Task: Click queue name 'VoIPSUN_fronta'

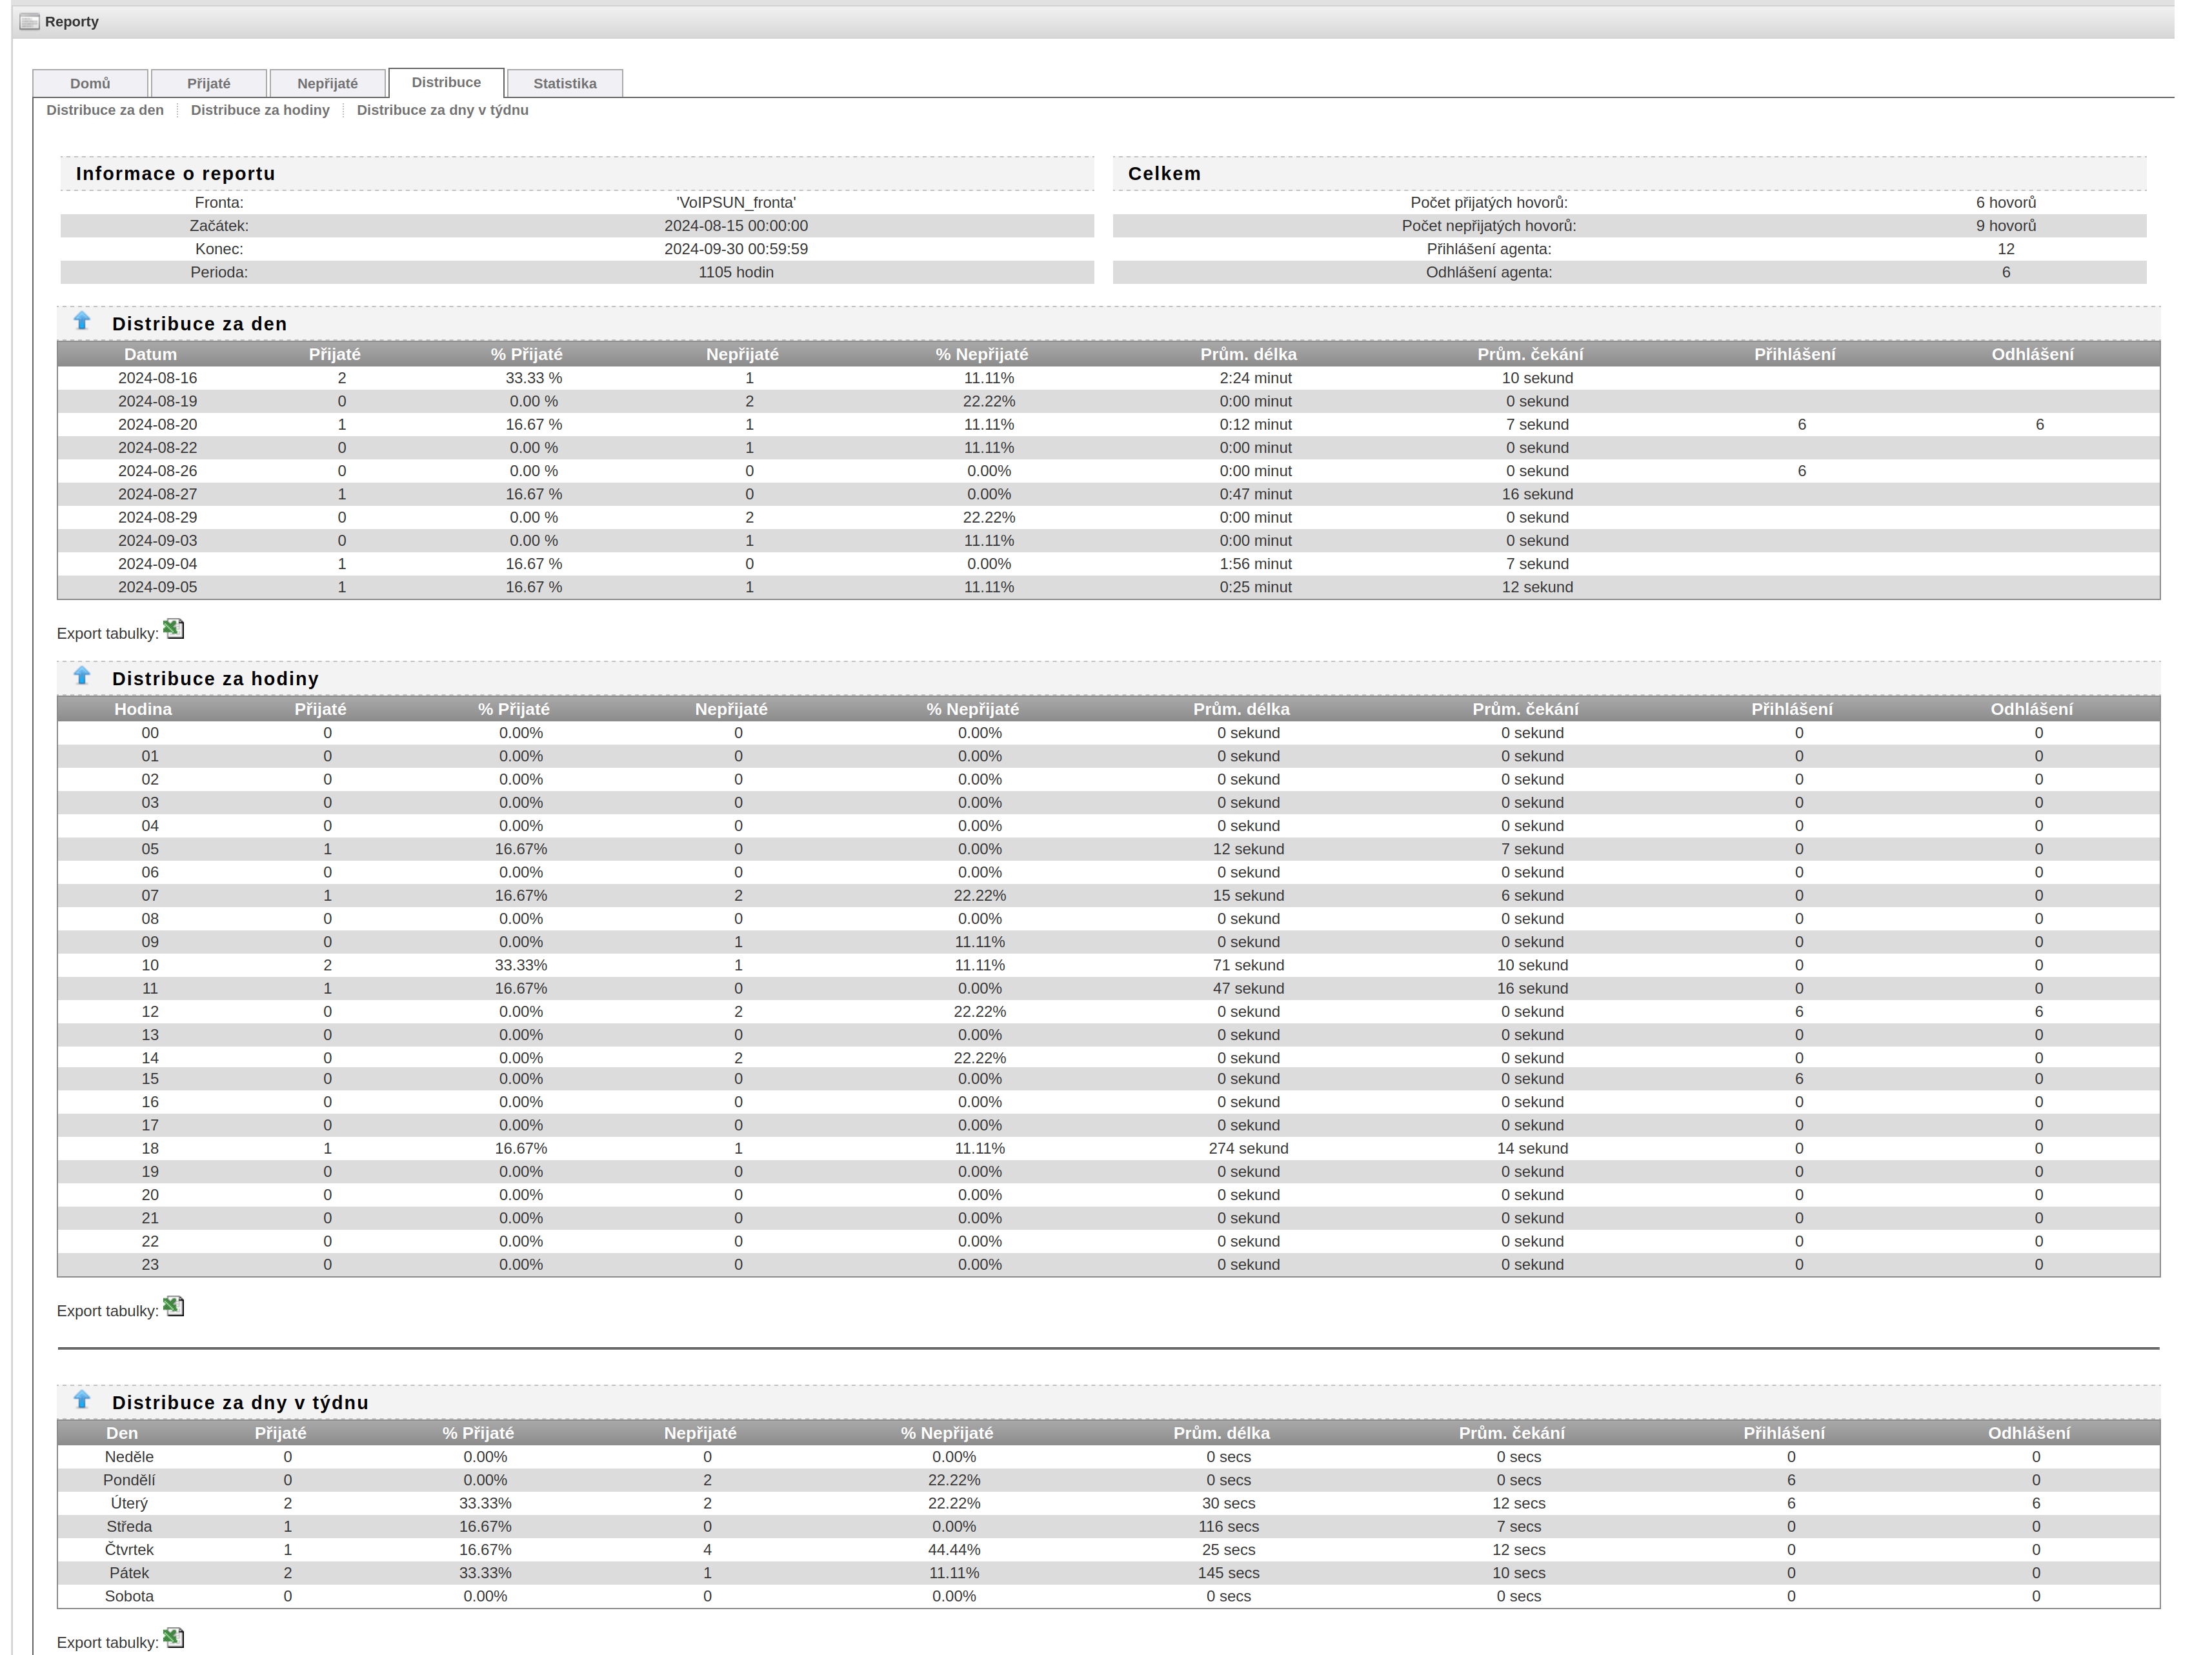Action: pyautogui.click(x=736, y=203)
